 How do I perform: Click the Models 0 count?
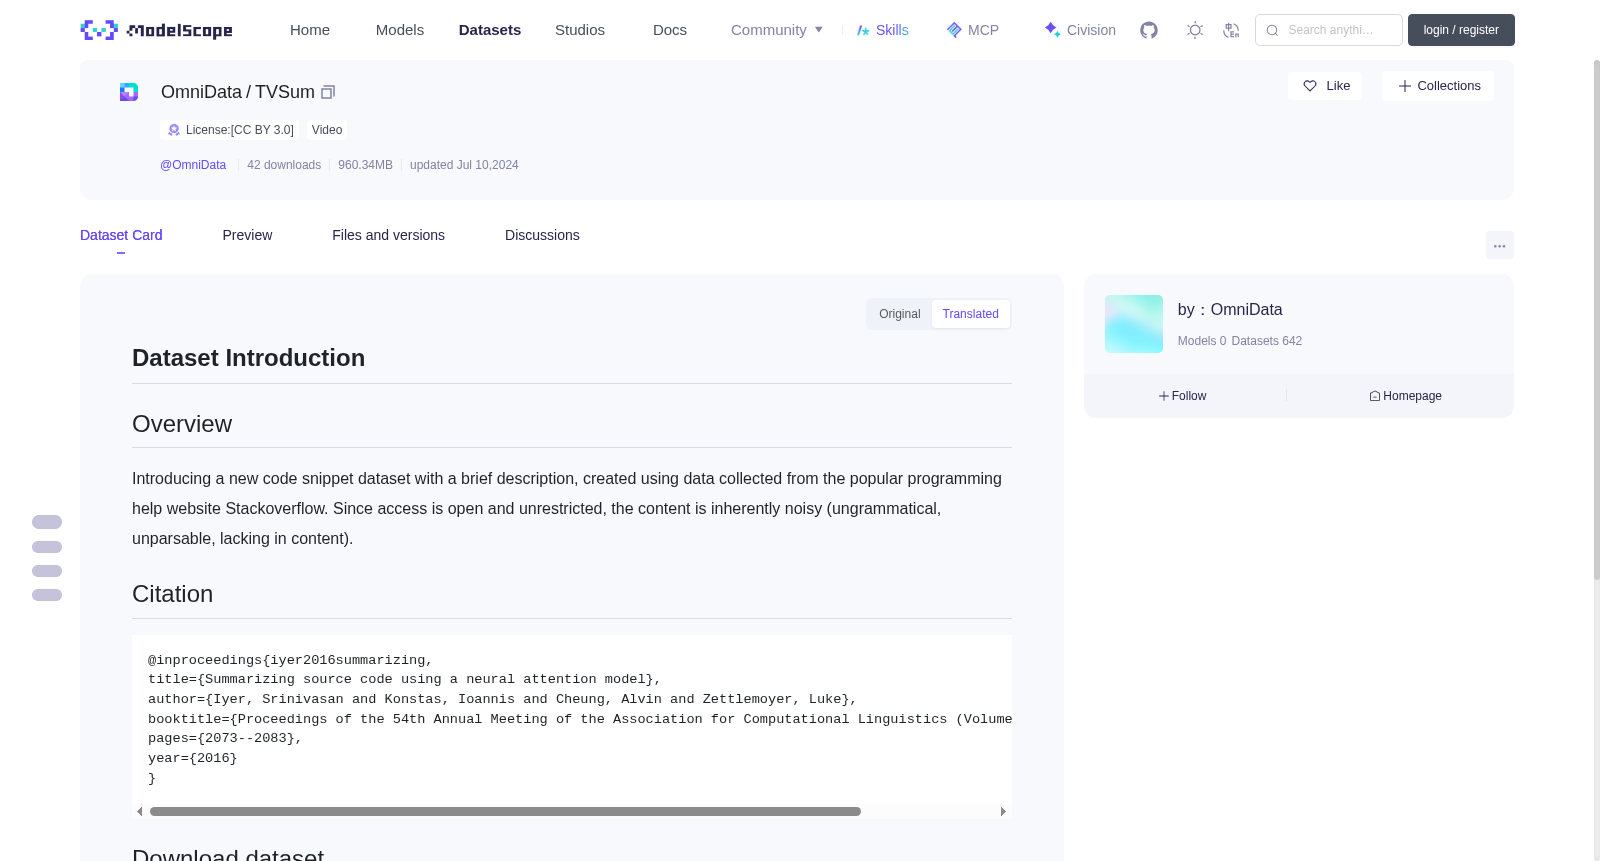[x=1202, y=341]
